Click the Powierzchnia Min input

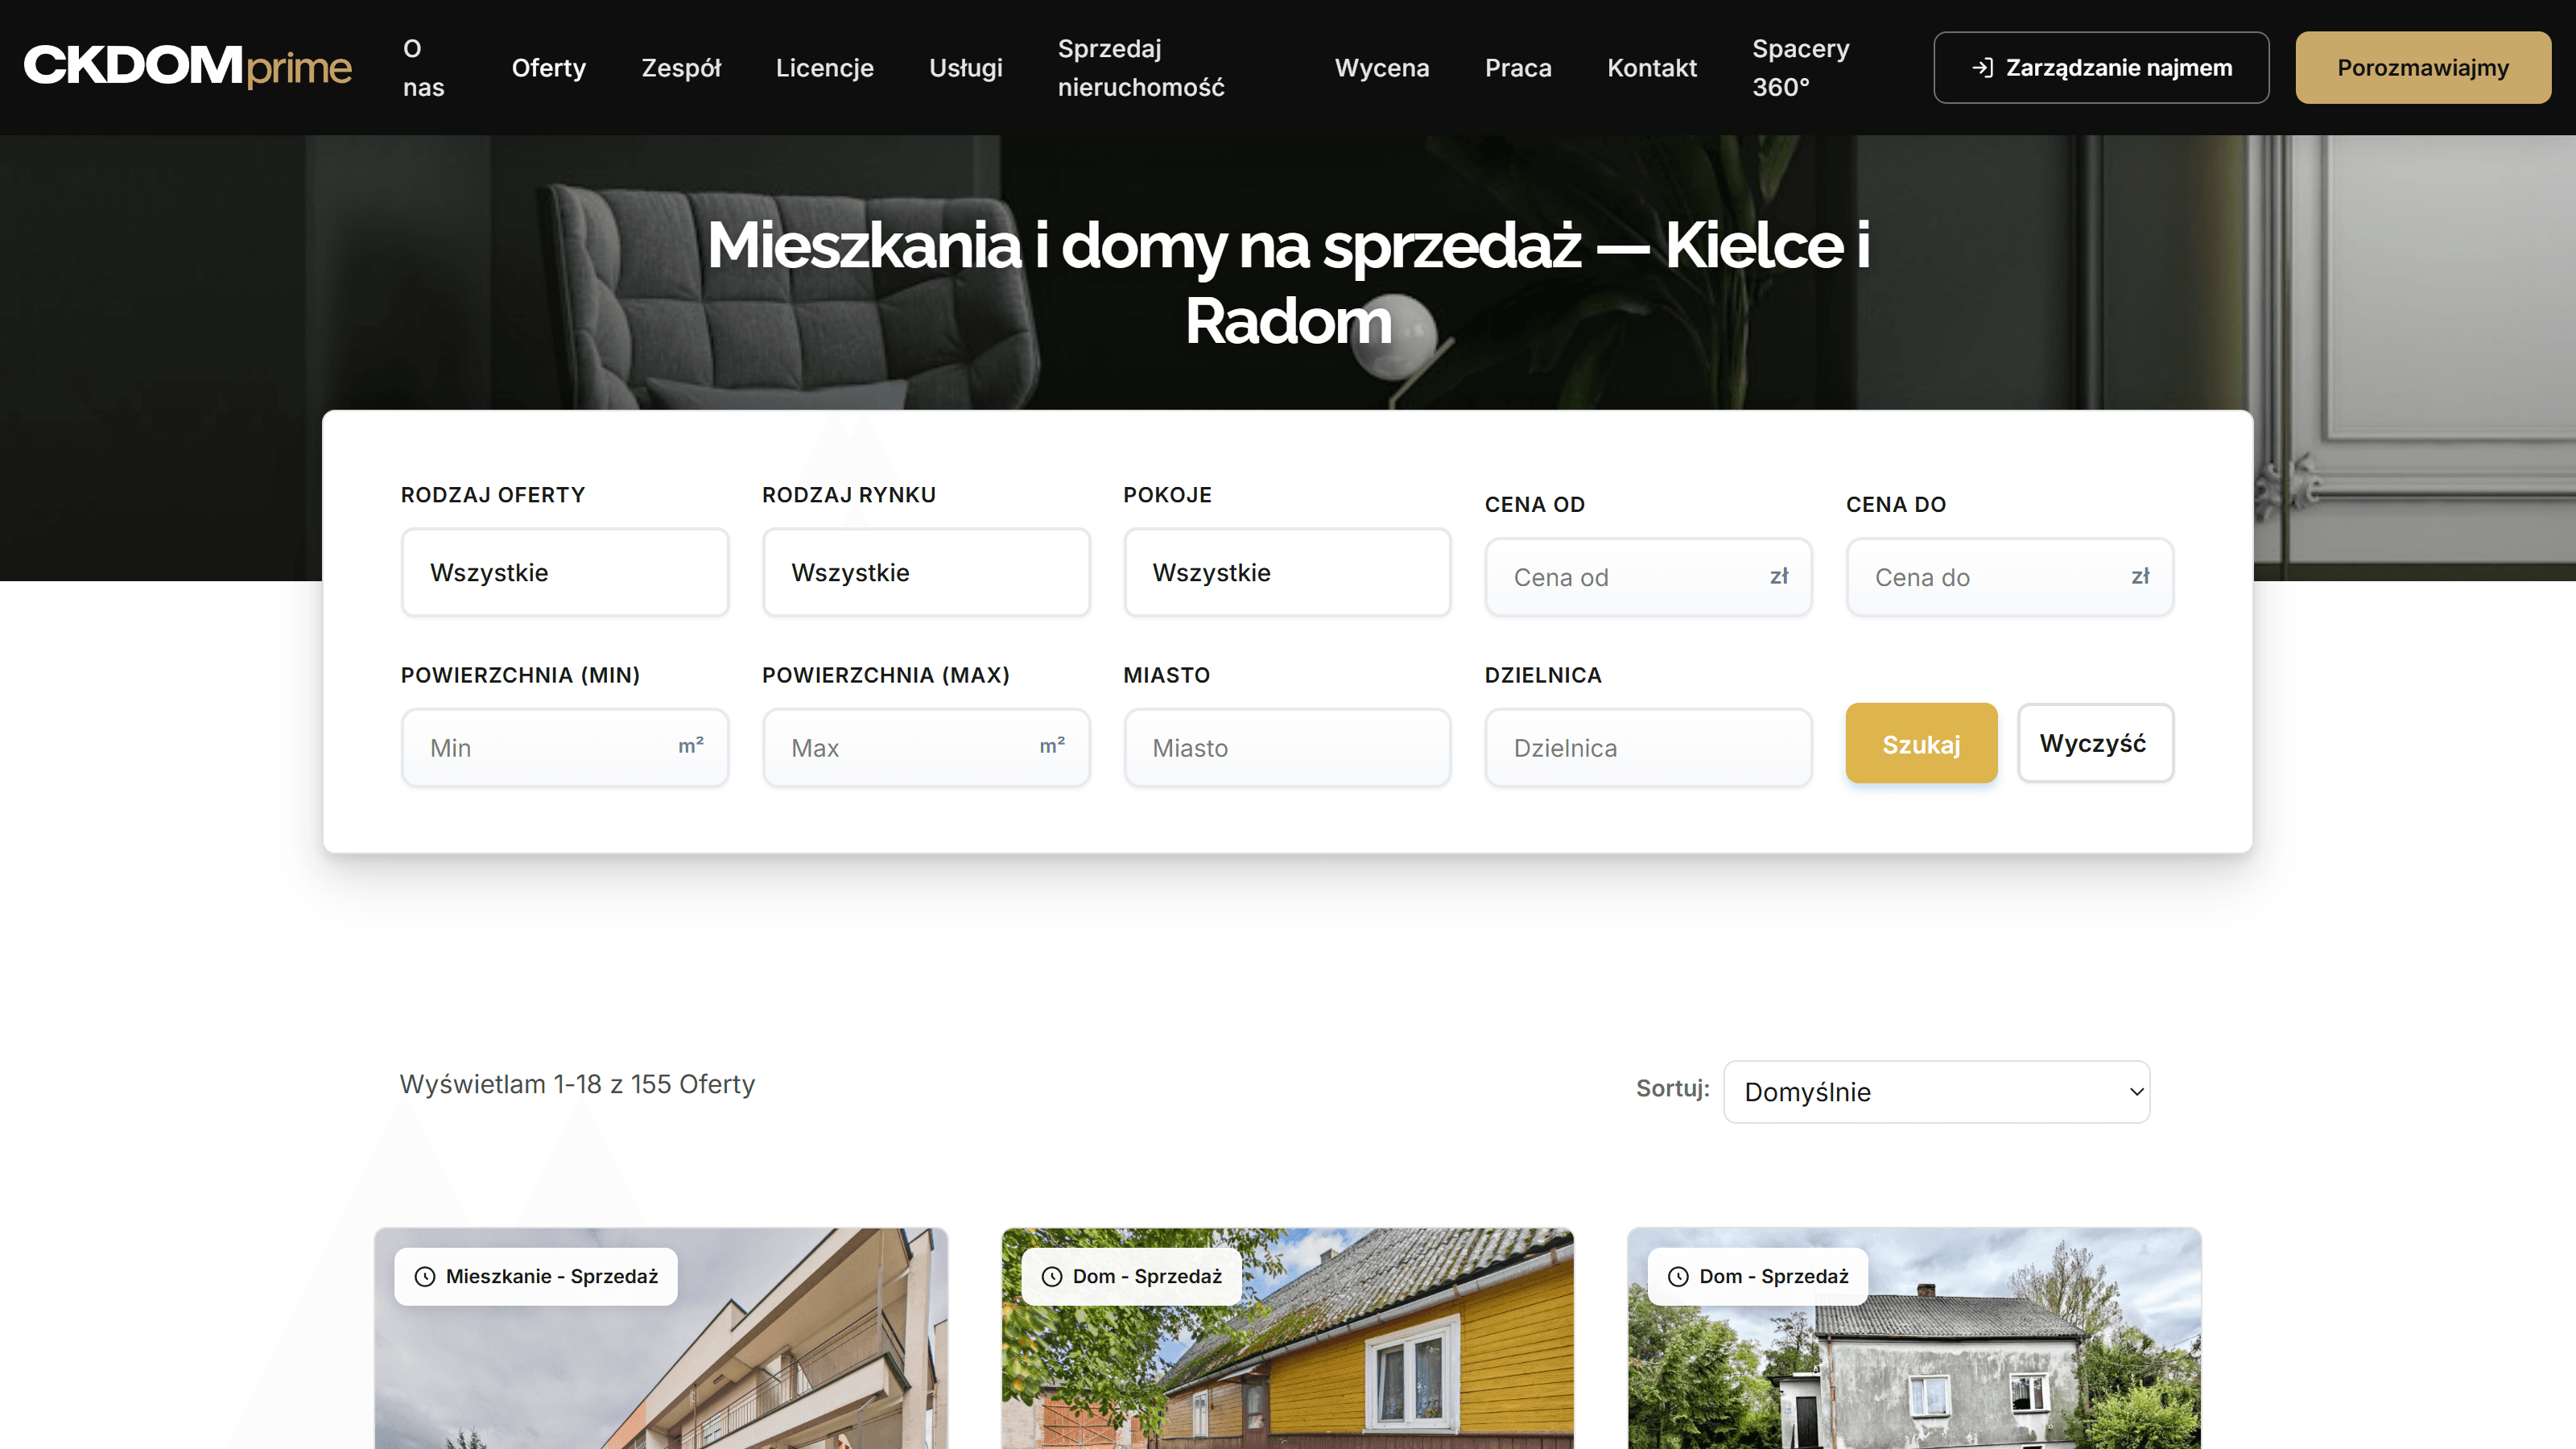tap(565, 748)
